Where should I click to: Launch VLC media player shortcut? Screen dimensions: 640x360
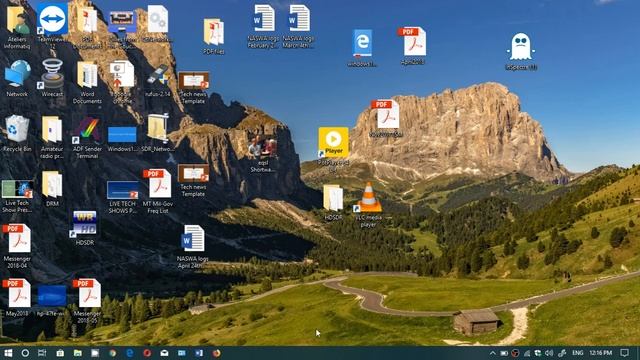[369, 204]
